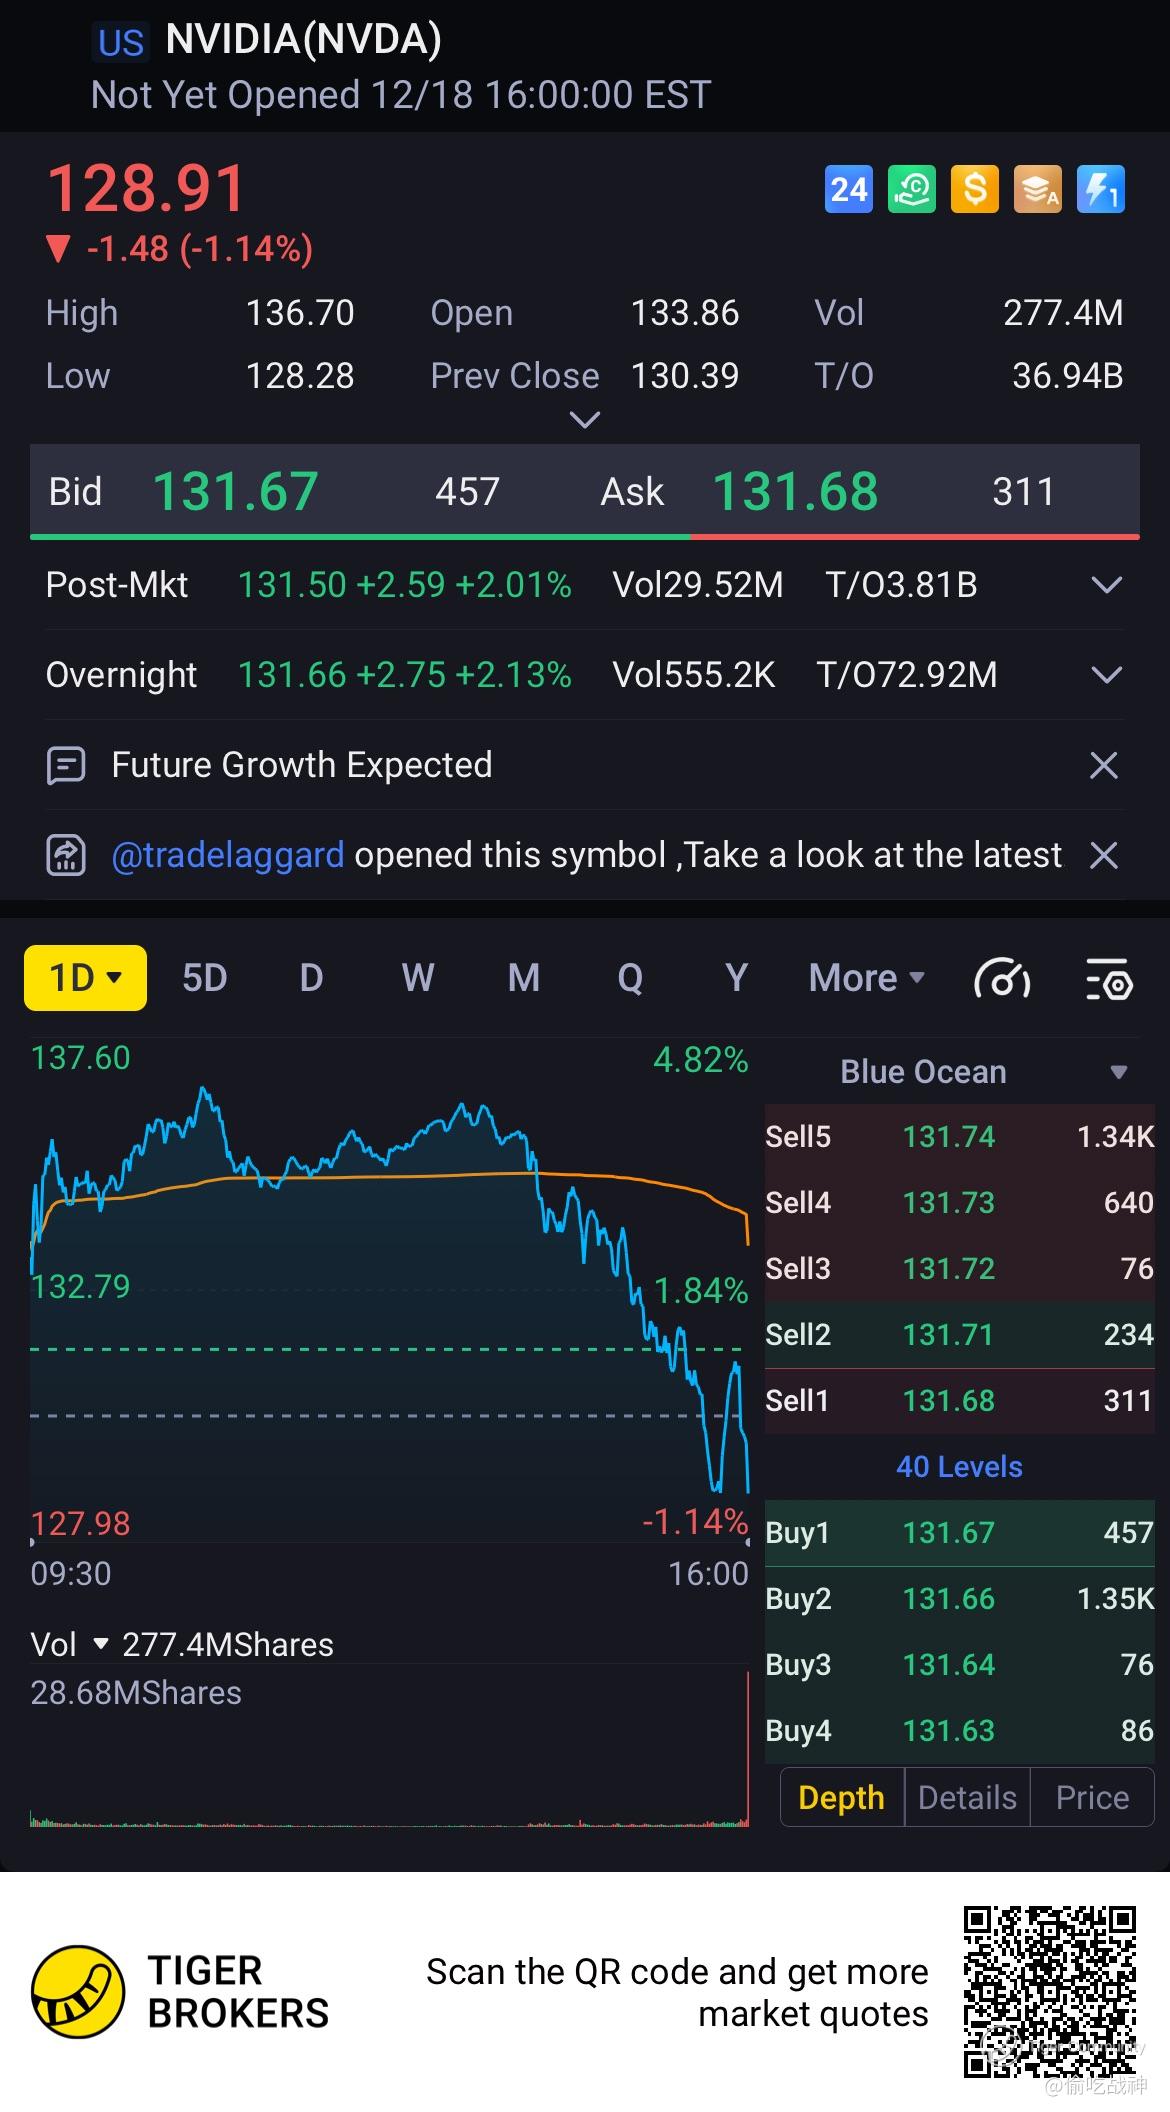Dismiss the @tradelaggard notification
The width and height of the screenshot is (1170, 2112).
click(1104, 856)
